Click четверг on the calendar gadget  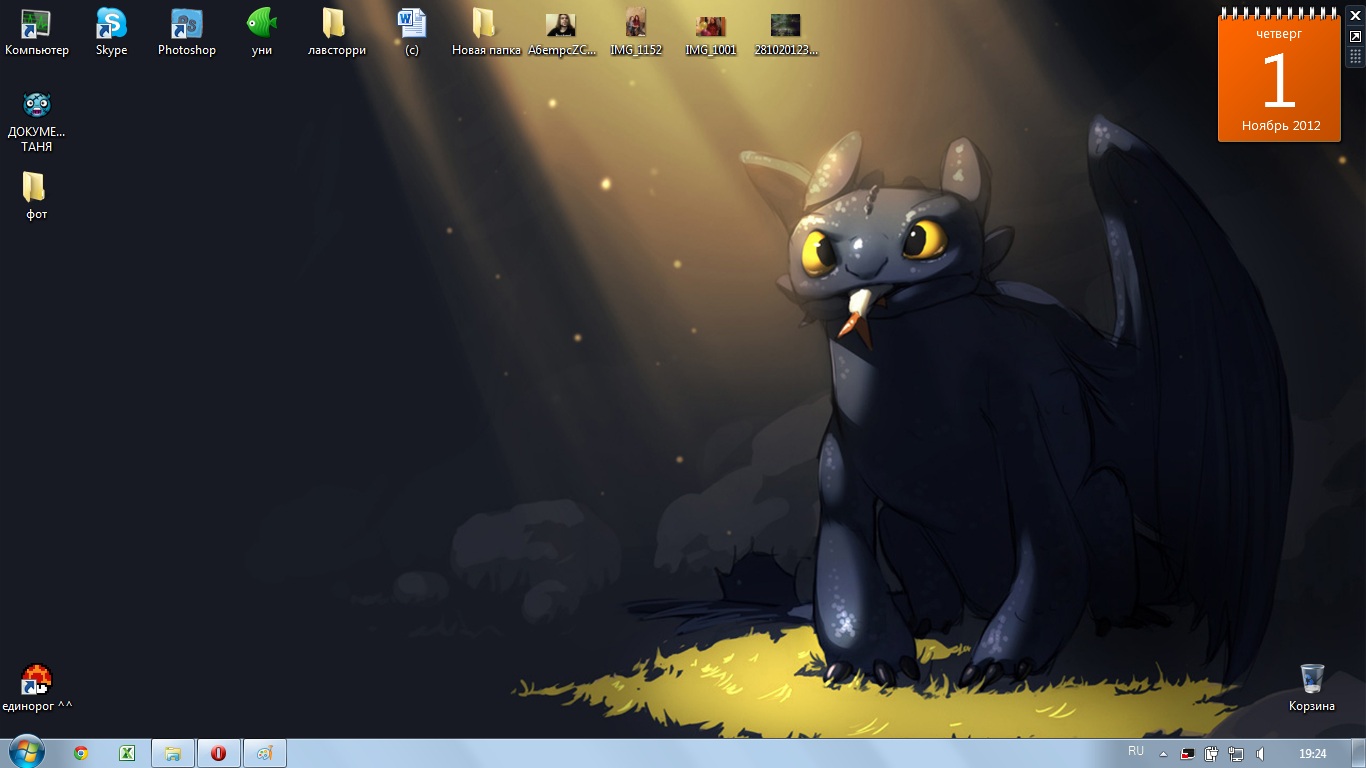click(x=1279, y=33)
